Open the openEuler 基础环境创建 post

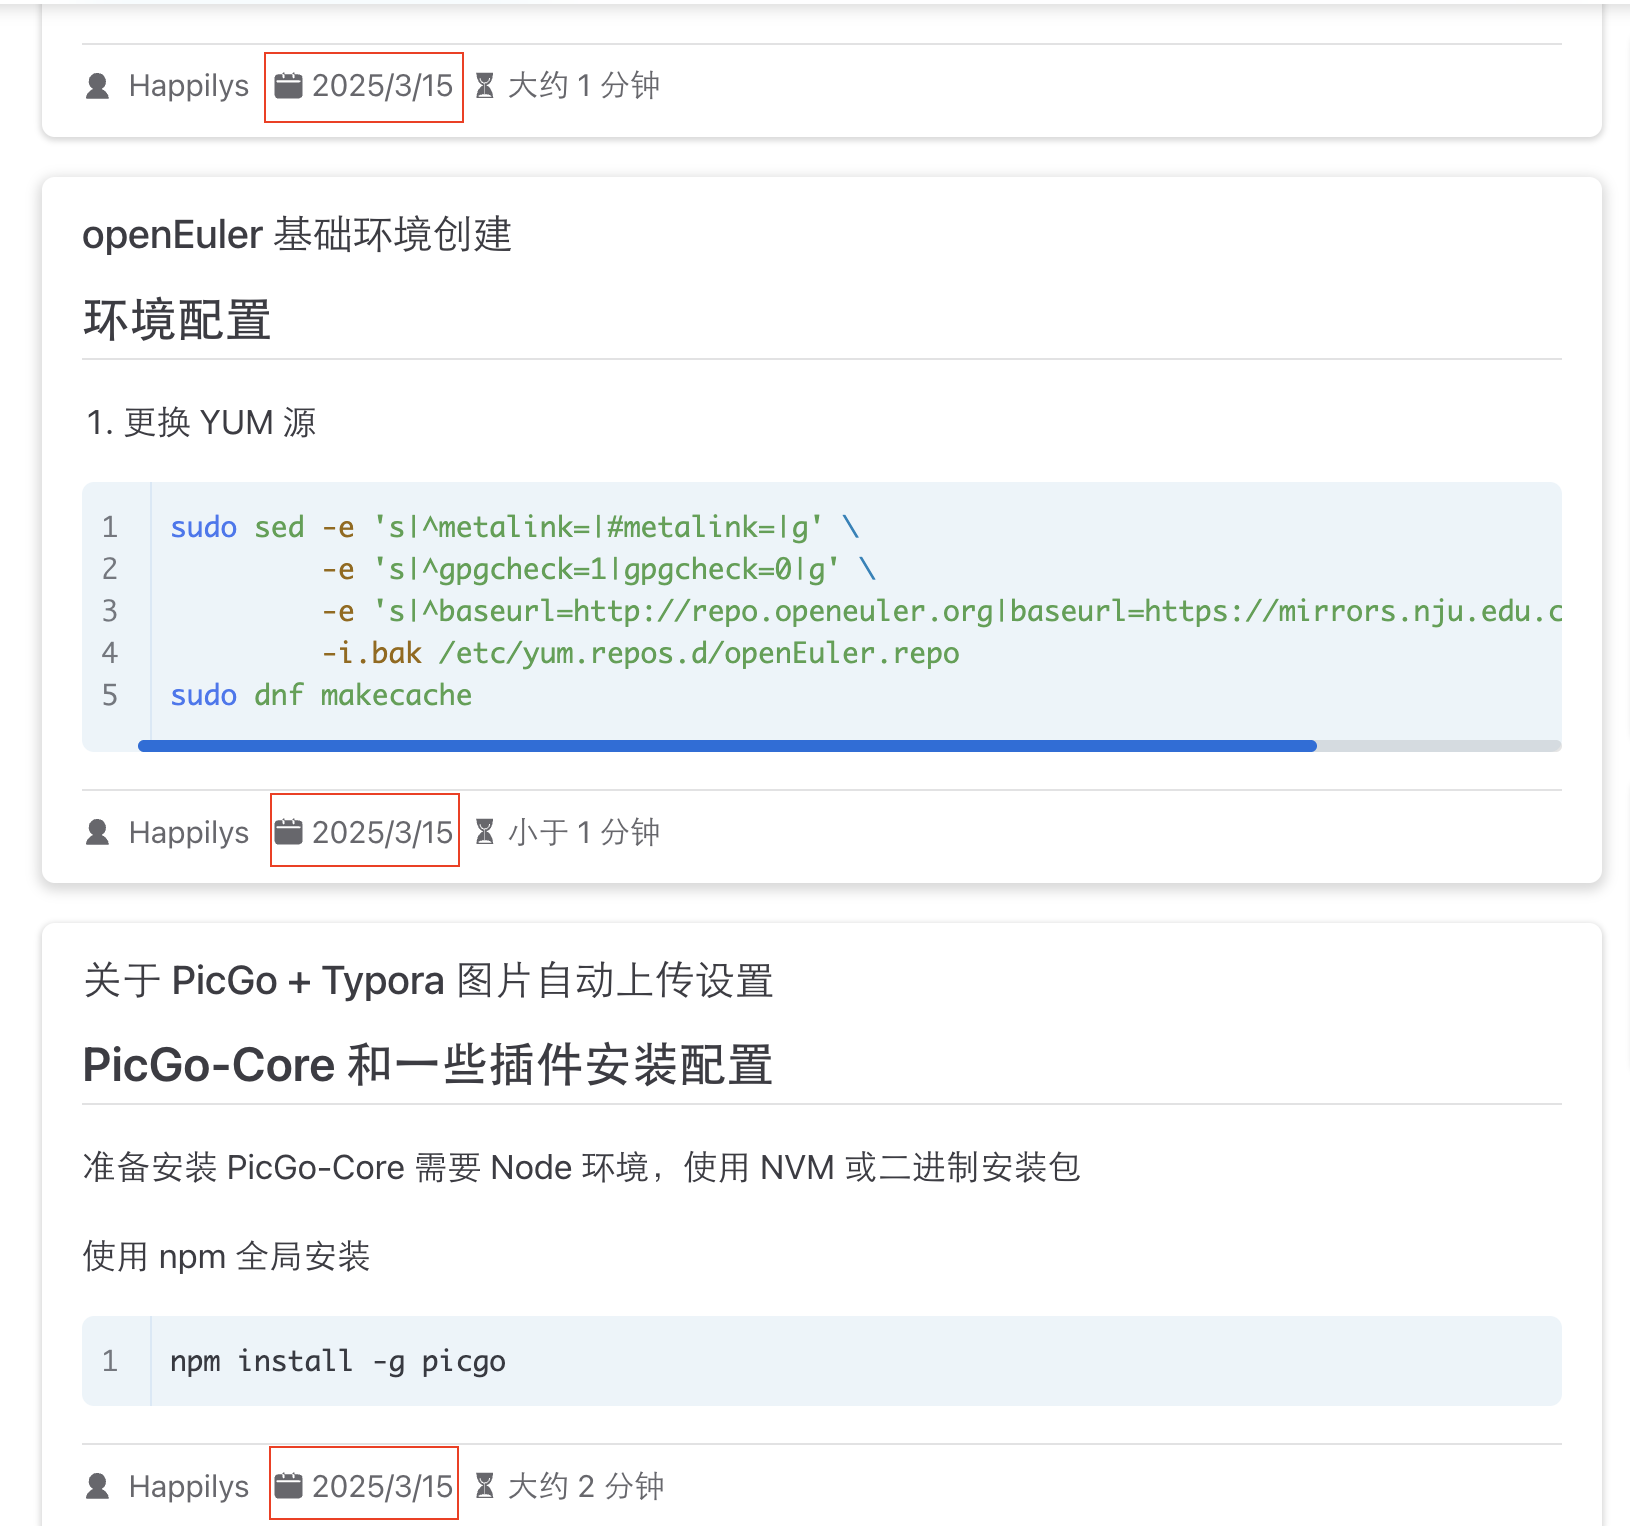pyautogui.click(x=297, y=234)
